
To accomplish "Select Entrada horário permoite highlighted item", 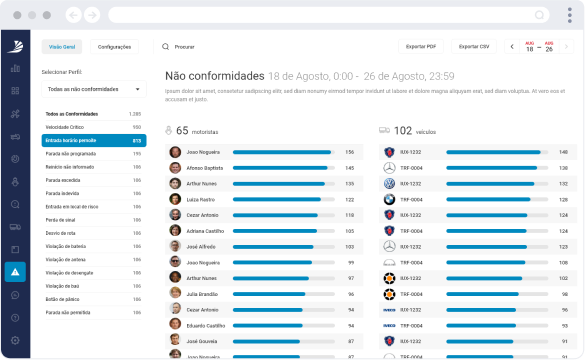I will pos(94,141).
